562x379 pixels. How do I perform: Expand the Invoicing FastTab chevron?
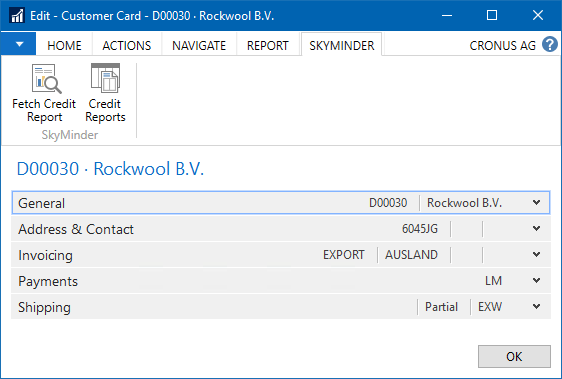tap(536, 255)
